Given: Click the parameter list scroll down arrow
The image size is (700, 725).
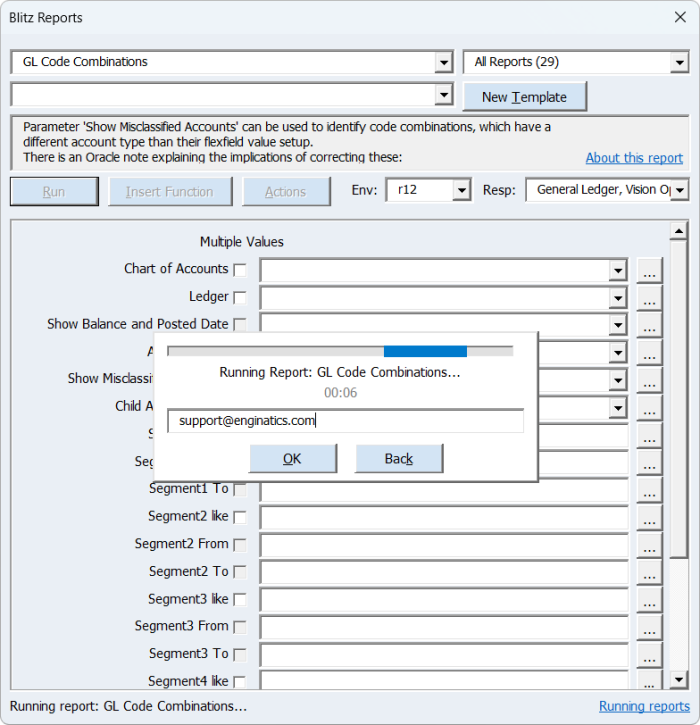Looking at the screenshot, I should [x=678, y=679].
